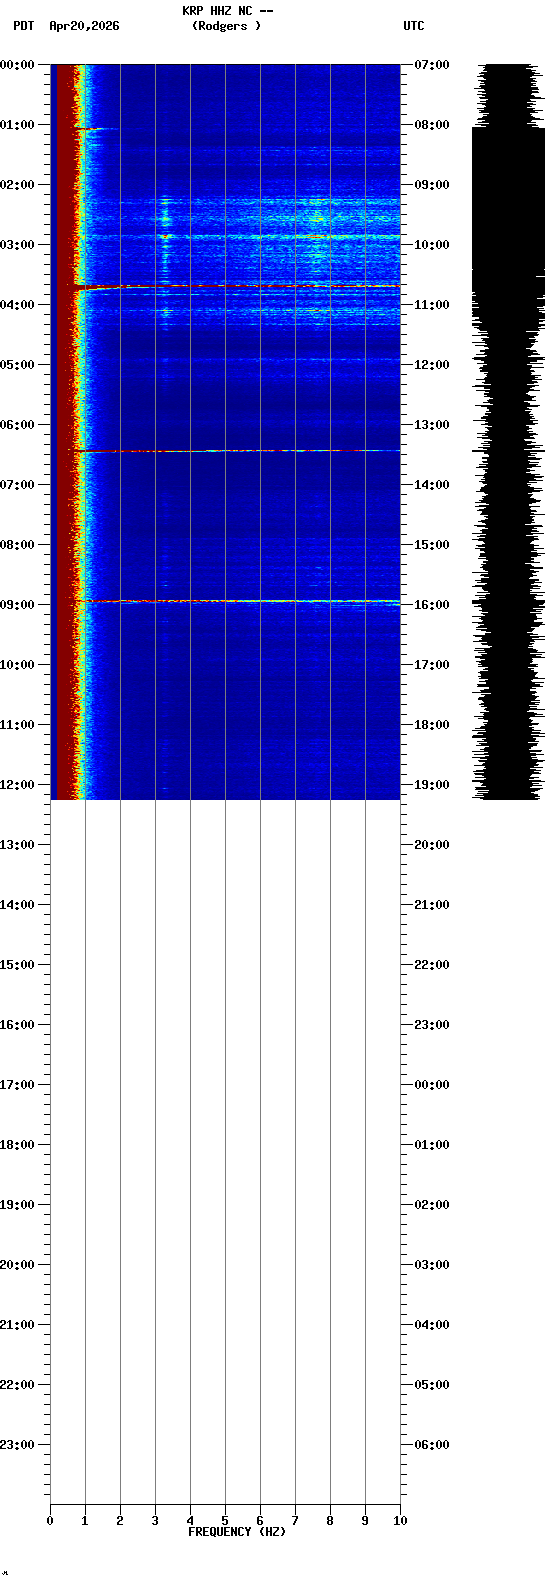Click the PDT axis label '09:00'

point(17,605)
